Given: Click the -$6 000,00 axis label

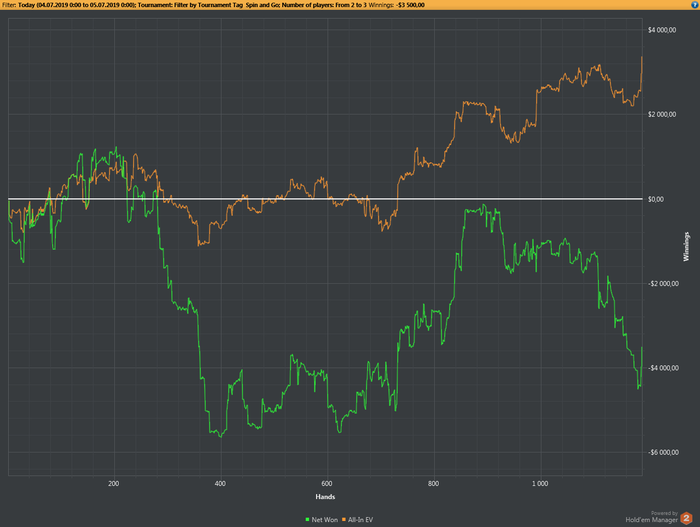Looking at the screenshot, I should click(x=662, y=452).
